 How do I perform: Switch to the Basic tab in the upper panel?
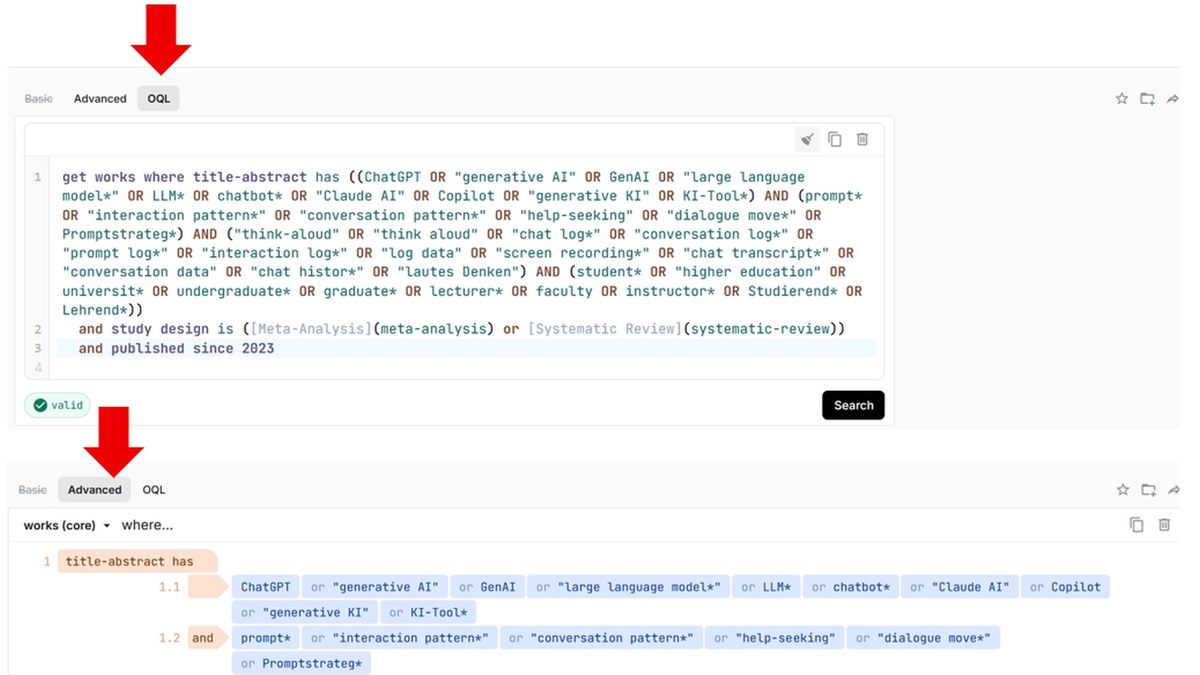pos(38,98)
